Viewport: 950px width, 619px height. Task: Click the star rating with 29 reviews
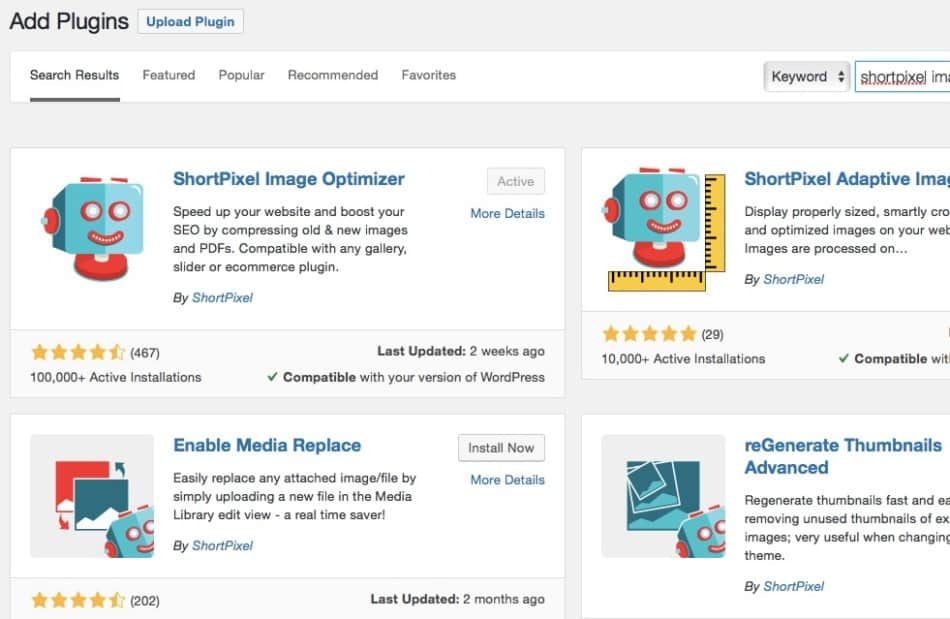click(x=649, y=334)
